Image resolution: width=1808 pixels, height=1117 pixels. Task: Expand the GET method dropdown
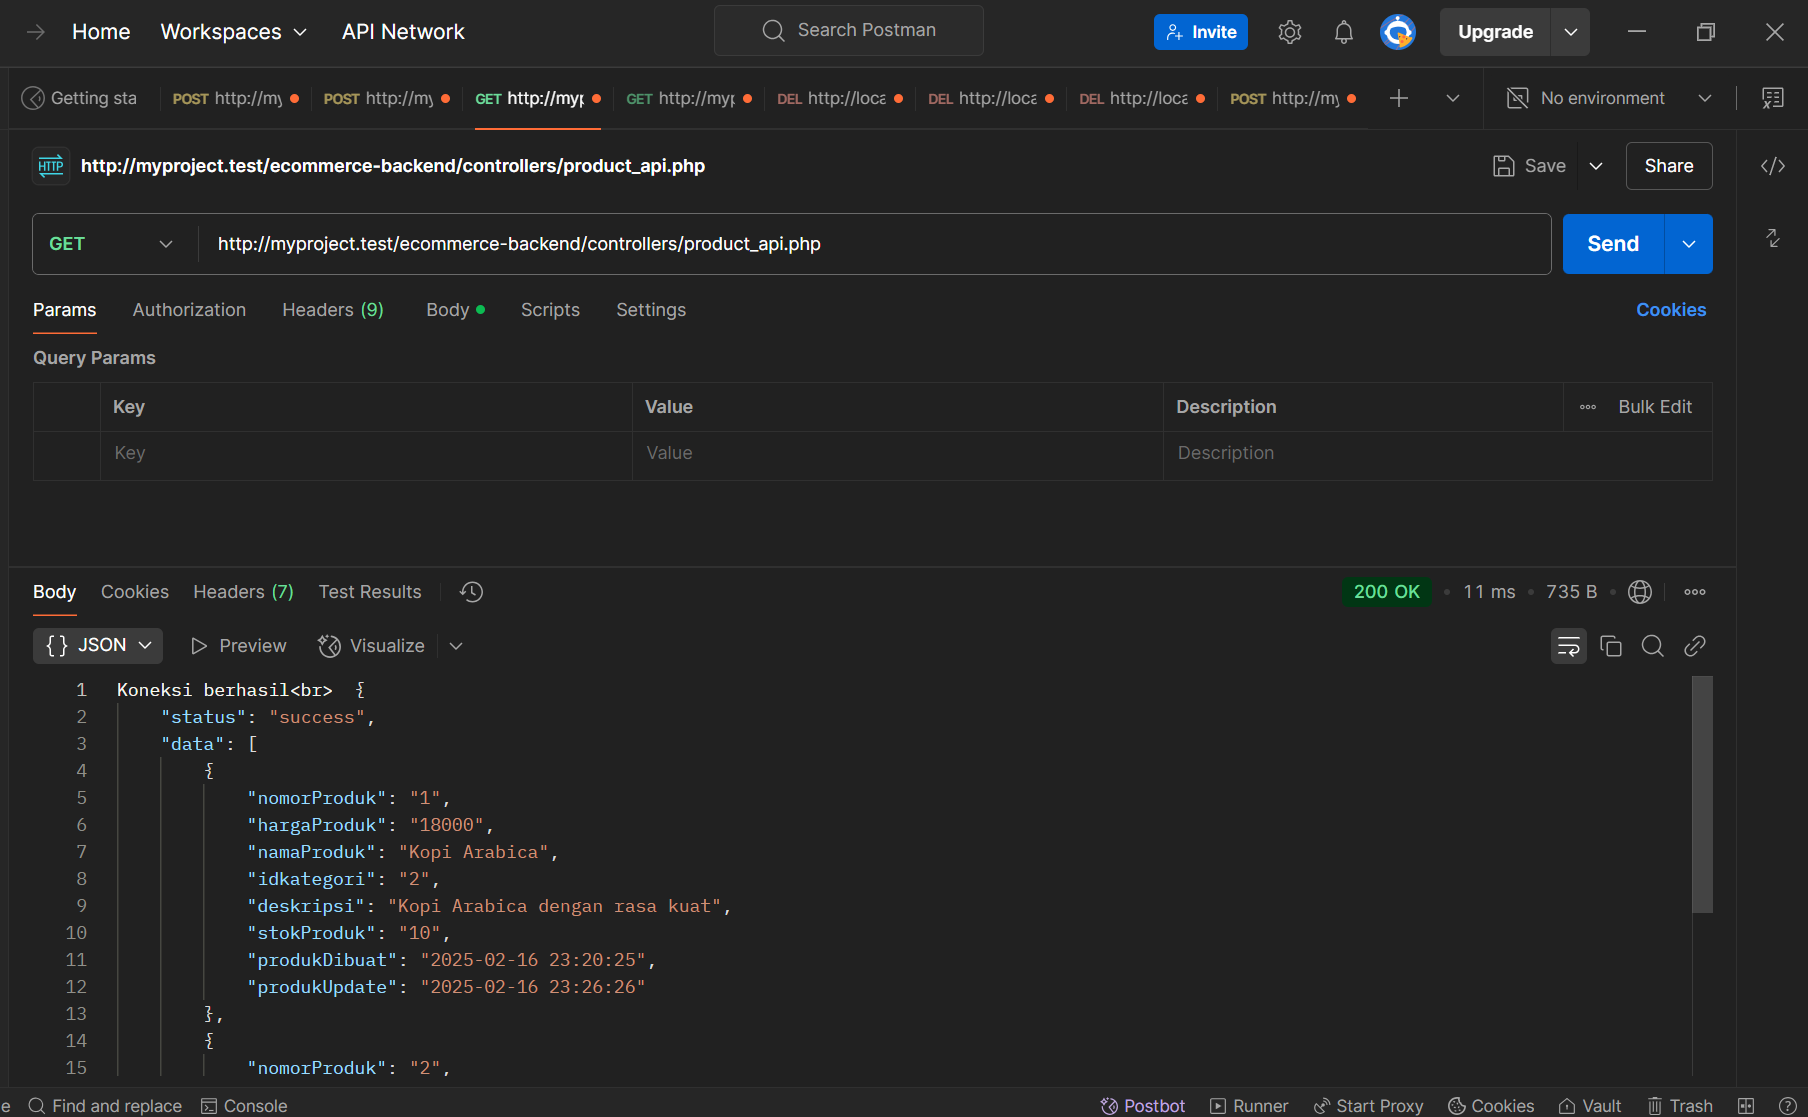tap(110, 244)
